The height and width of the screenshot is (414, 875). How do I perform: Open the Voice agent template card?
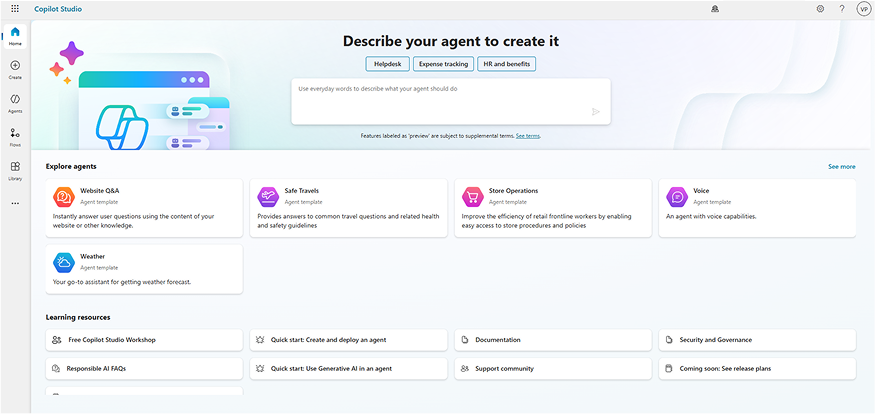757,208
